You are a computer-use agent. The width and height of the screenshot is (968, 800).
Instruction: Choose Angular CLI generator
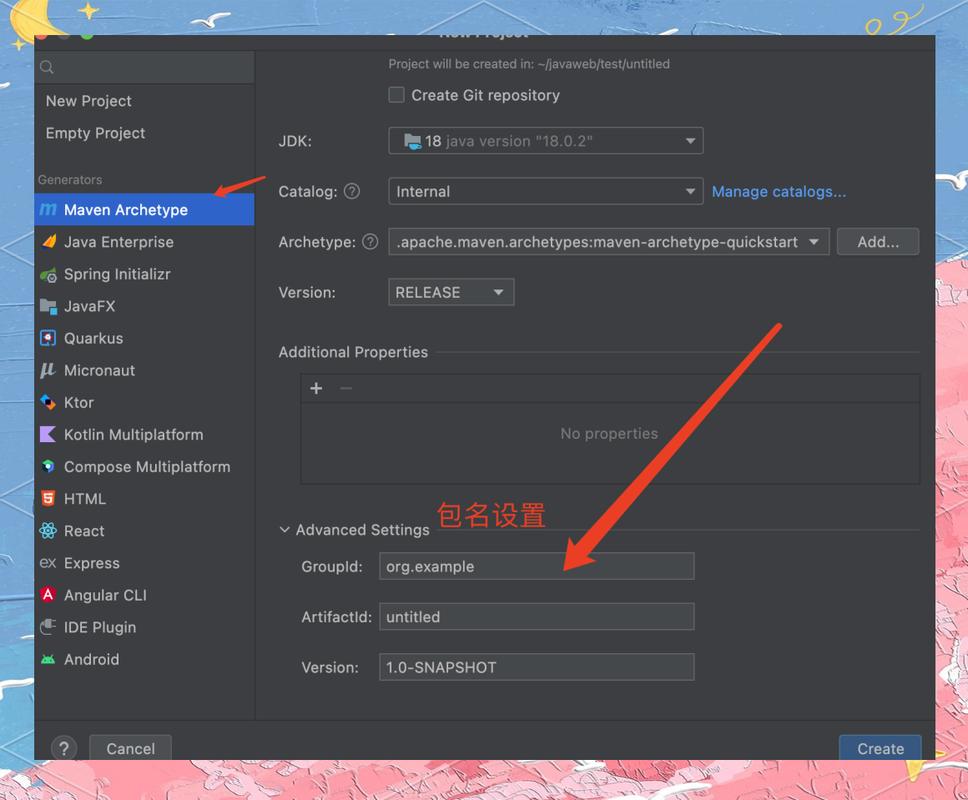click(x=144, y=595)
